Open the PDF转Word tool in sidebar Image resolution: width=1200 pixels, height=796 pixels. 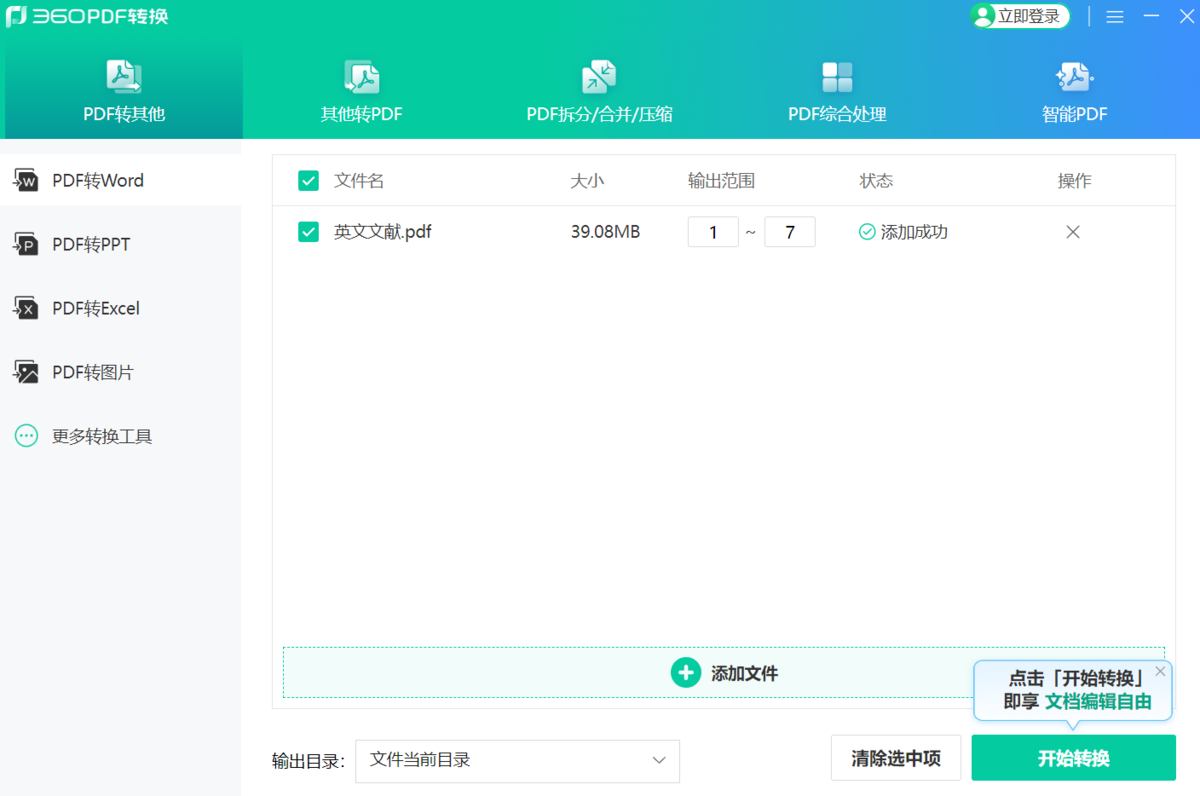click(98, 180)
